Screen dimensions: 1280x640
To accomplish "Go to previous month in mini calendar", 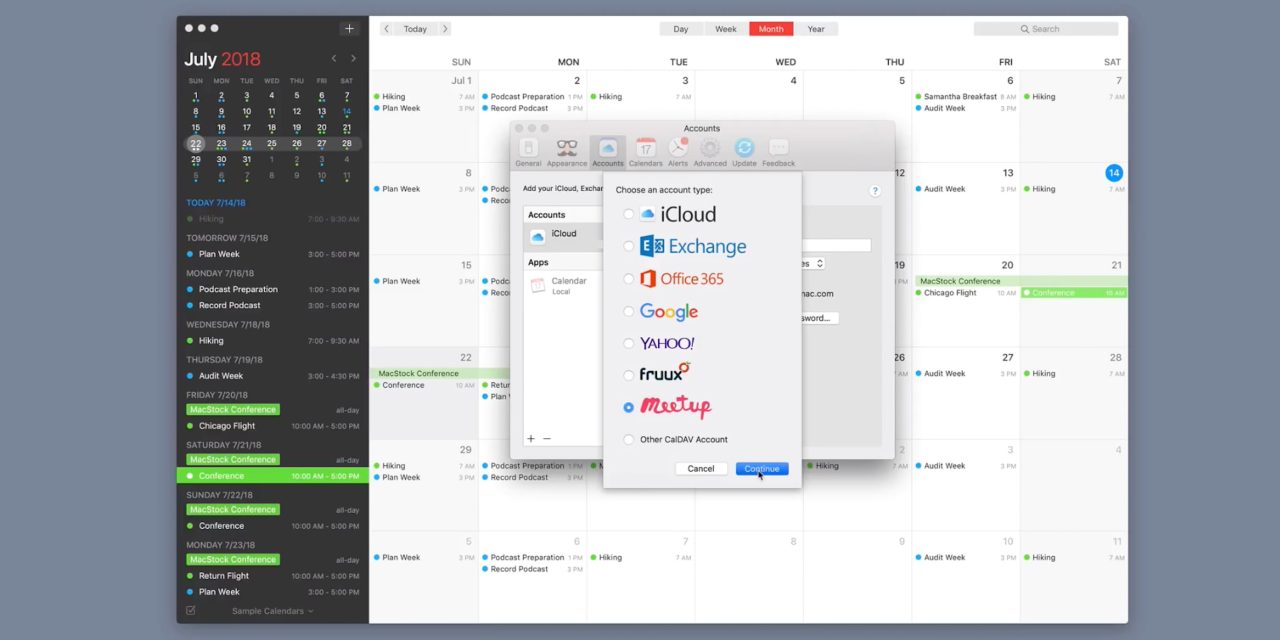I will [x=334, y=59].
